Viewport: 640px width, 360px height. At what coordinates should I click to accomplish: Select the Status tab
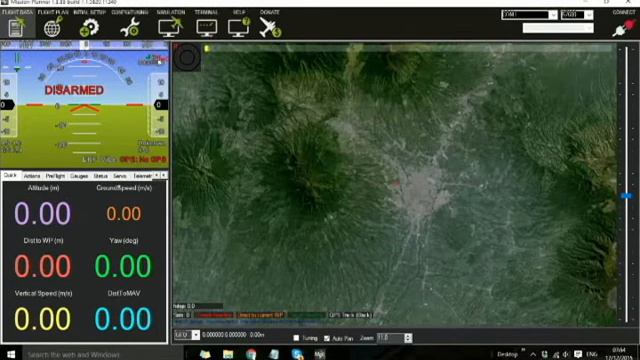tap(100, 176)
